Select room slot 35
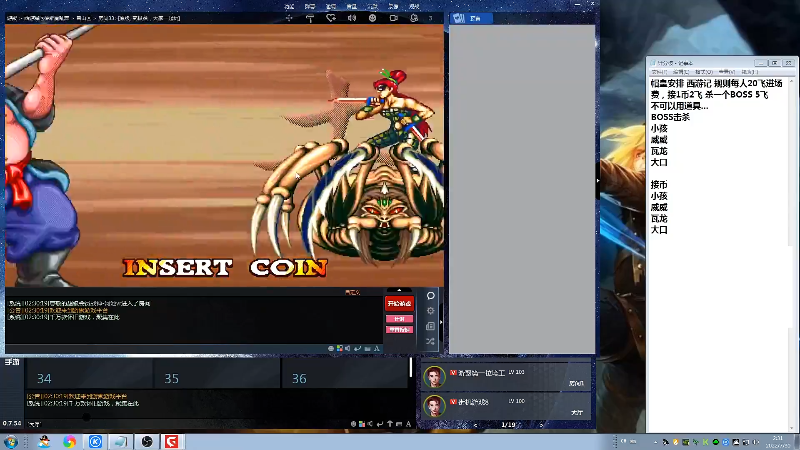This screenshot has width=800, height=450. click(217, 373)
